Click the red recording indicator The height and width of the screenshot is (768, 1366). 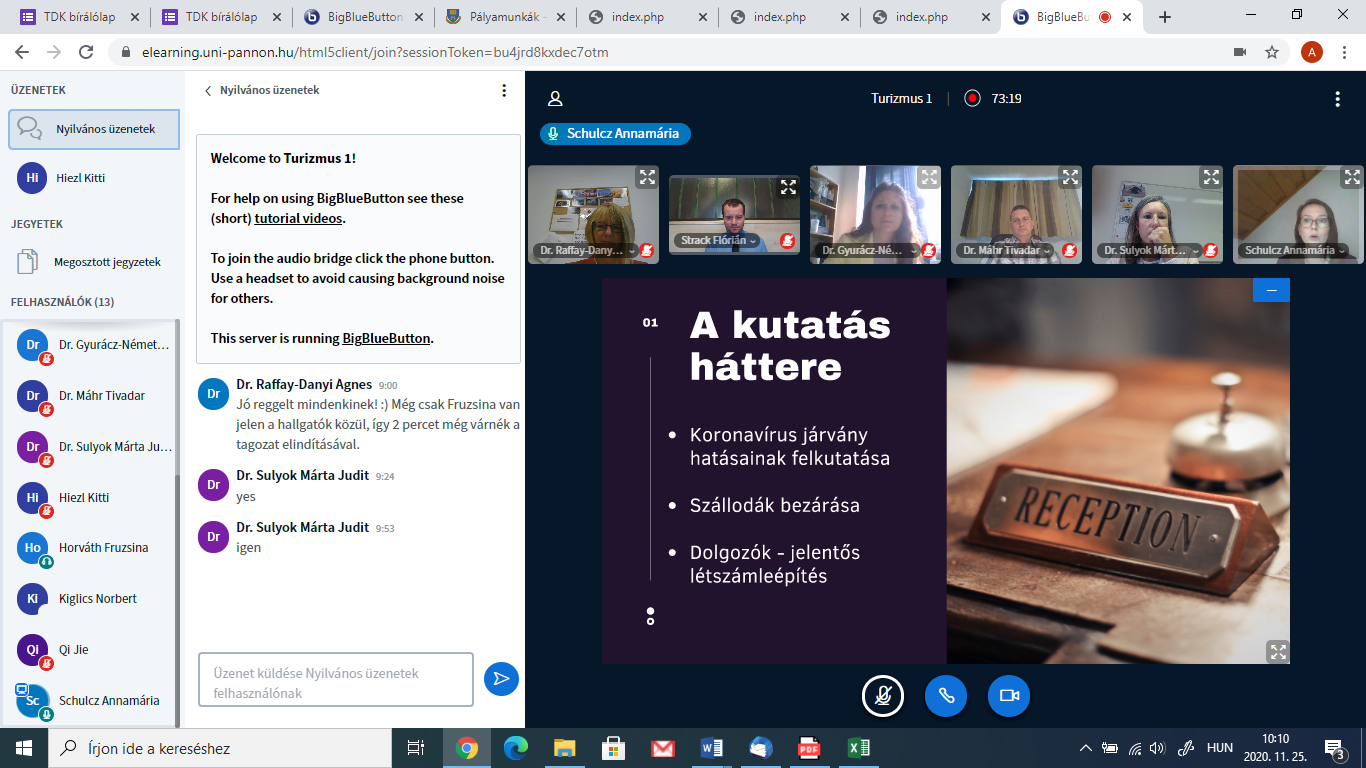click(x=972, y=98)
